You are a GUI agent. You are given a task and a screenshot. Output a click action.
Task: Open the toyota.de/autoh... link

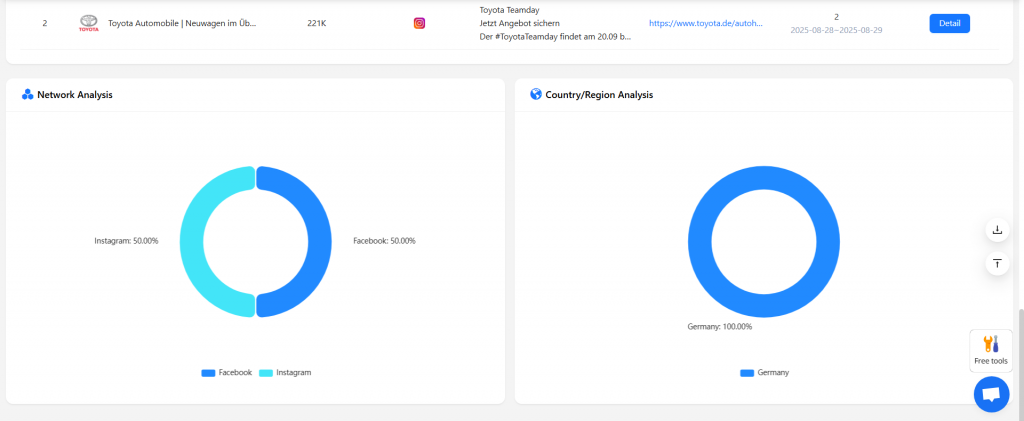706,23
